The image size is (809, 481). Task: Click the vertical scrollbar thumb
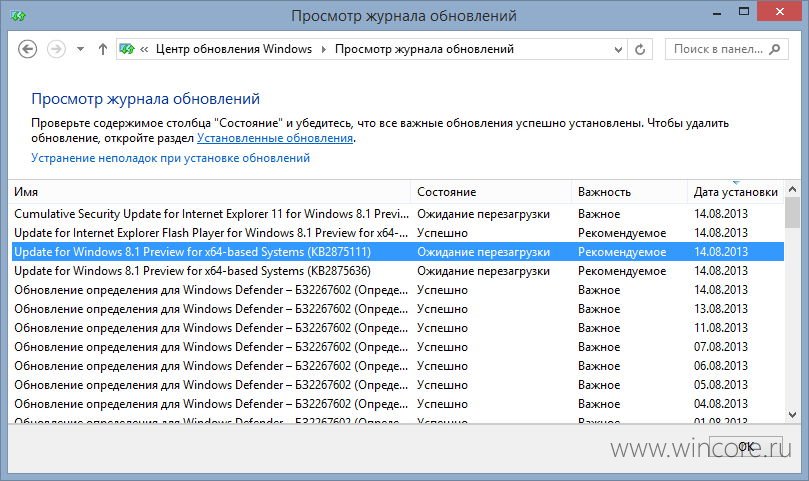(x=792, y=213)
